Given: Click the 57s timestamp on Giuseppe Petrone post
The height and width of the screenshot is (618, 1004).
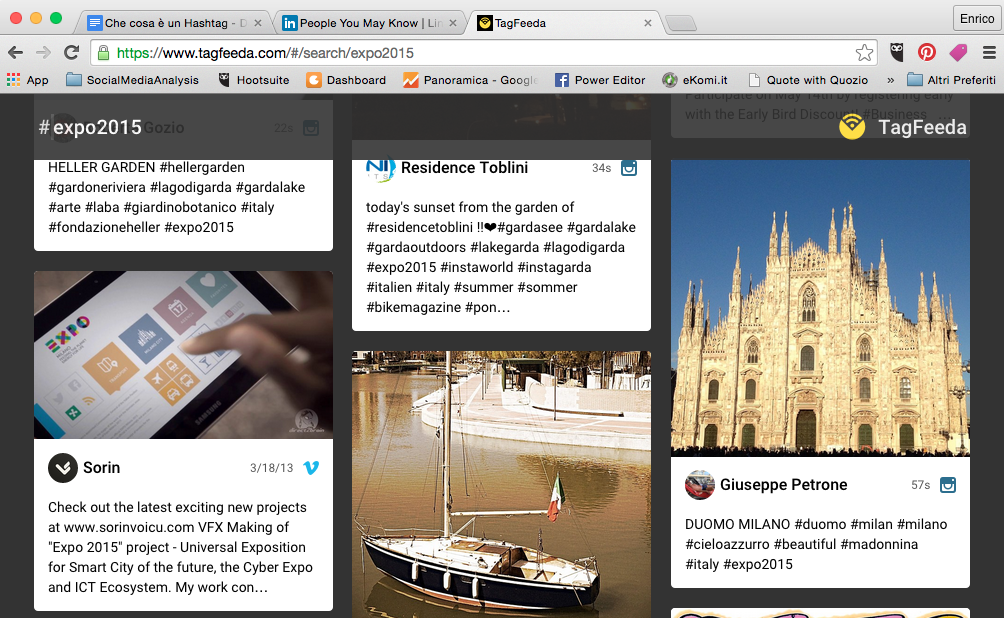Looking at the screenshot, I should point(921,485).
